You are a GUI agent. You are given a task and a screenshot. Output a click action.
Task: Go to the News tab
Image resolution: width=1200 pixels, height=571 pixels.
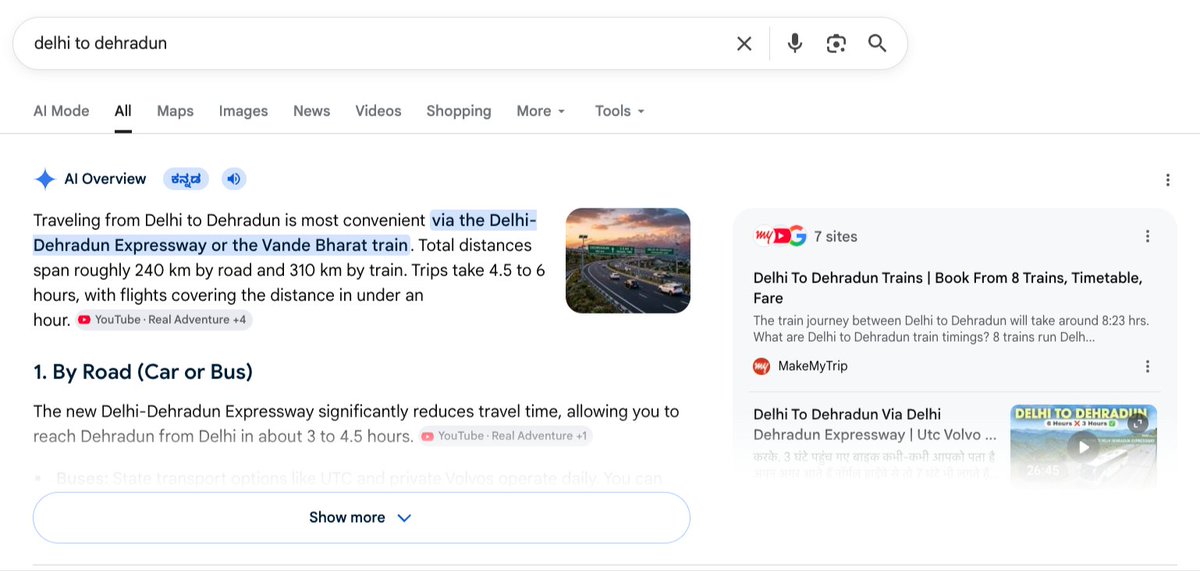311,111
